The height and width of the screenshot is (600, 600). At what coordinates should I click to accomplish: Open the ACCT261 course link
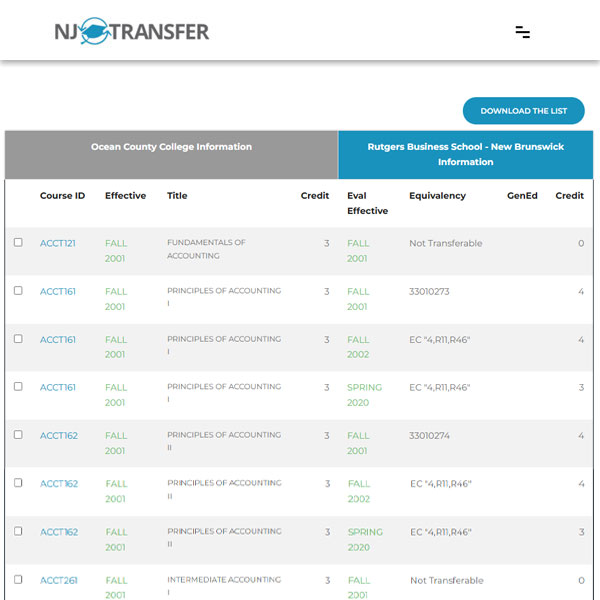59,580
